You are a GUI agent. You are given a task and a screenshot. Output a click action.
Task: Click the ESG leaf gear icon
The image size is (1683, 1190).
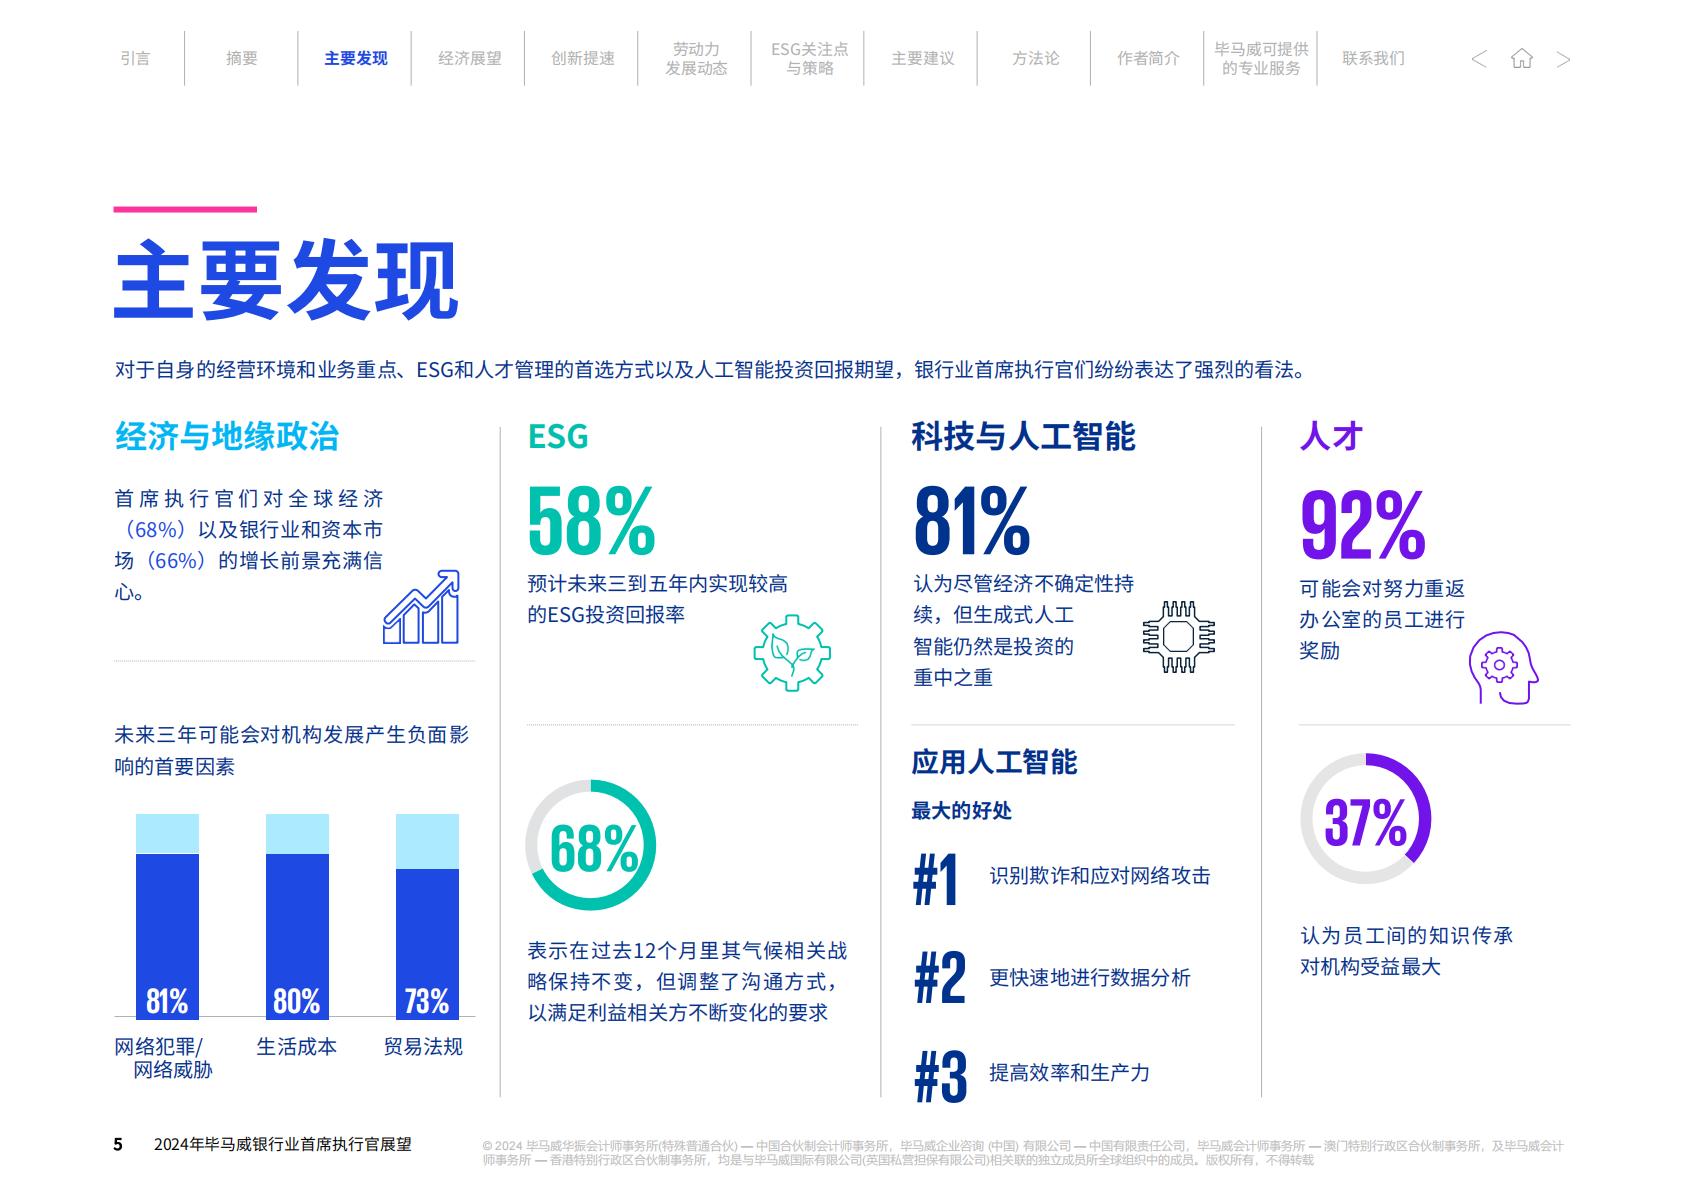click(792, 653)
